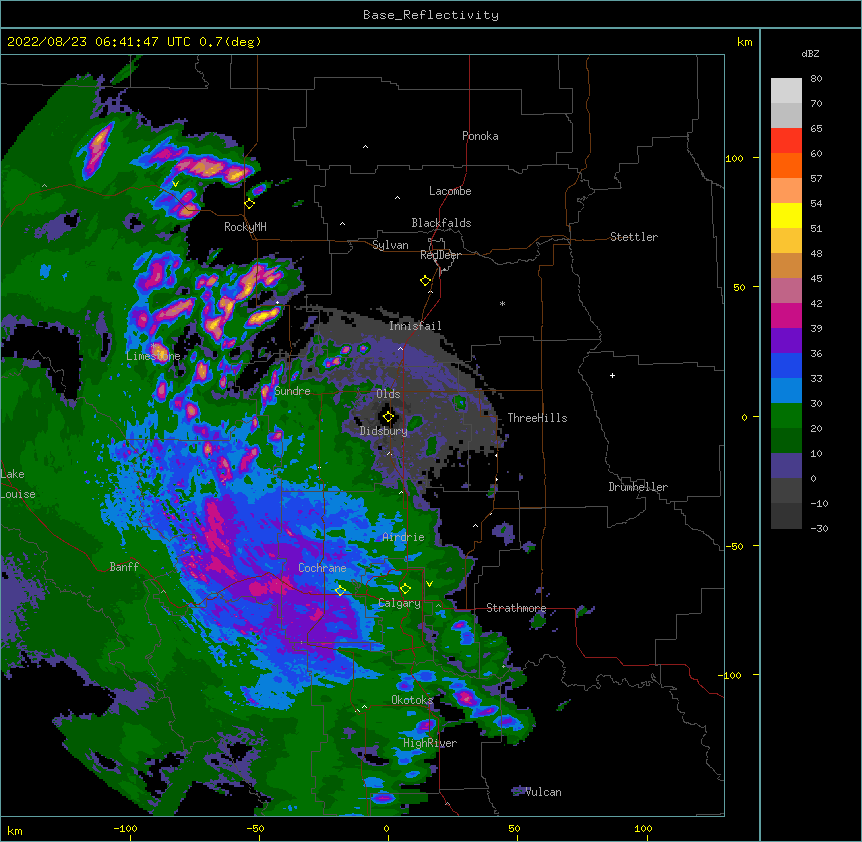Click the Innisfail city label

pos(415,326)
